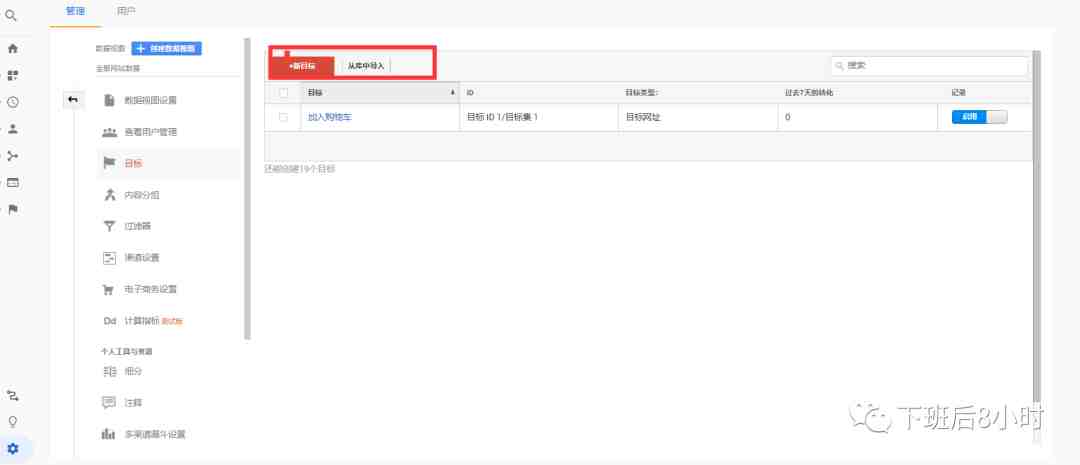Go to the Home icon in the sidebar

(x=12, y=49)
